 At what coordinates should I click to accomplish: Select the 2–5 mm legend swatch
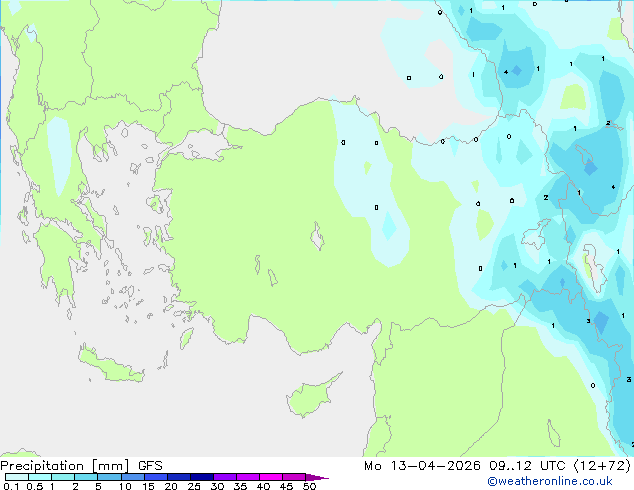(86, 477)
